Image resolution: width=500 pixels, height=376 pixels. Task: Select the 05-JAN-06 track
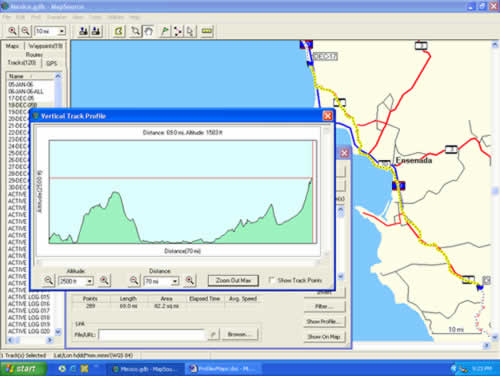coord(21,84)
